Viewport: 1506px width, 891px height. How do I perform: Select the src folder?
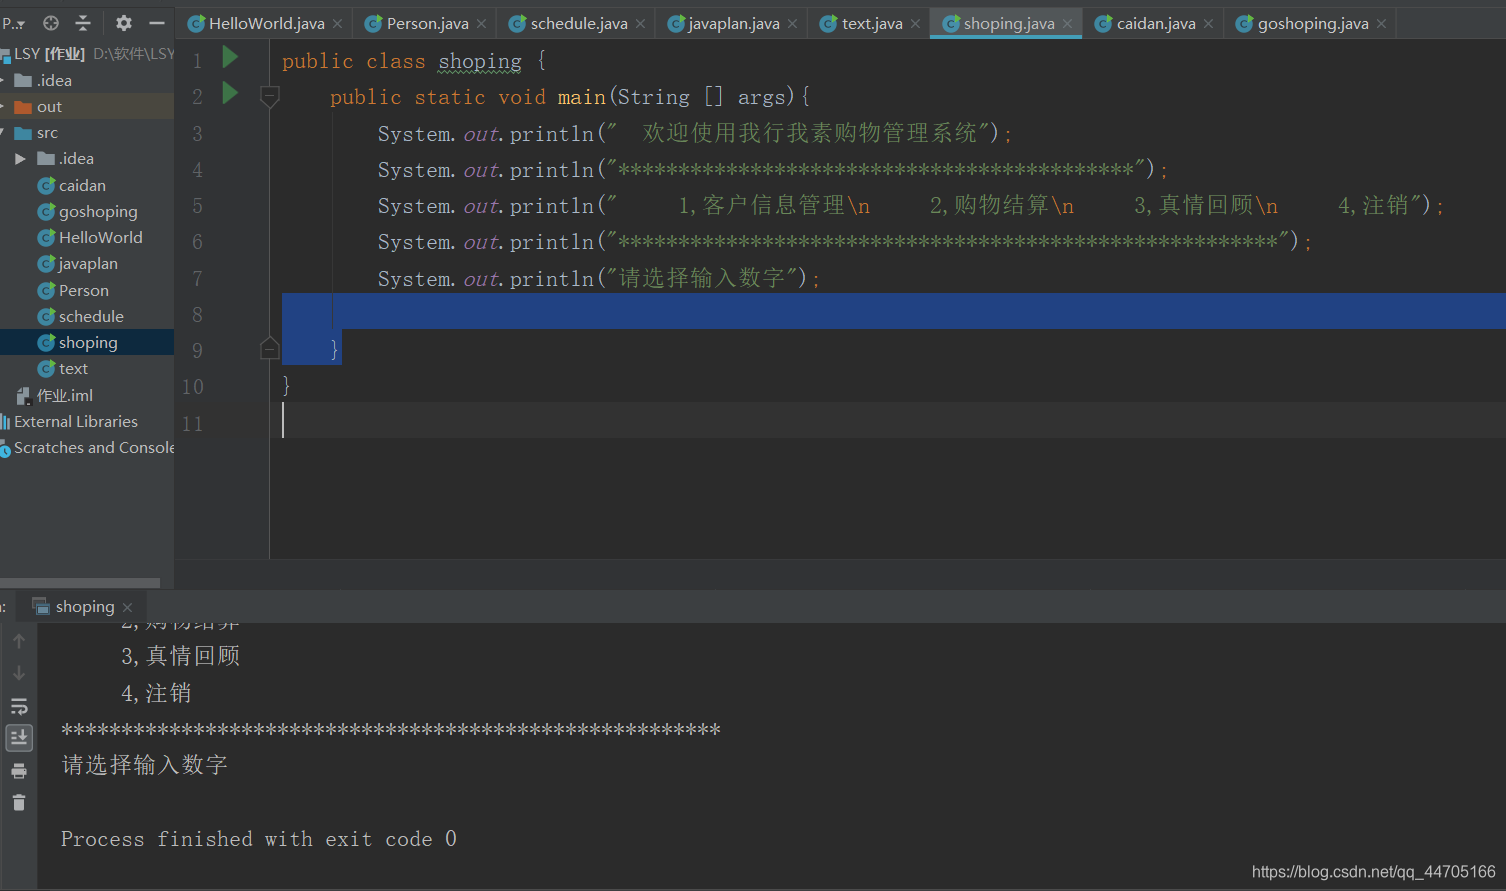click(x=87, y=132)
